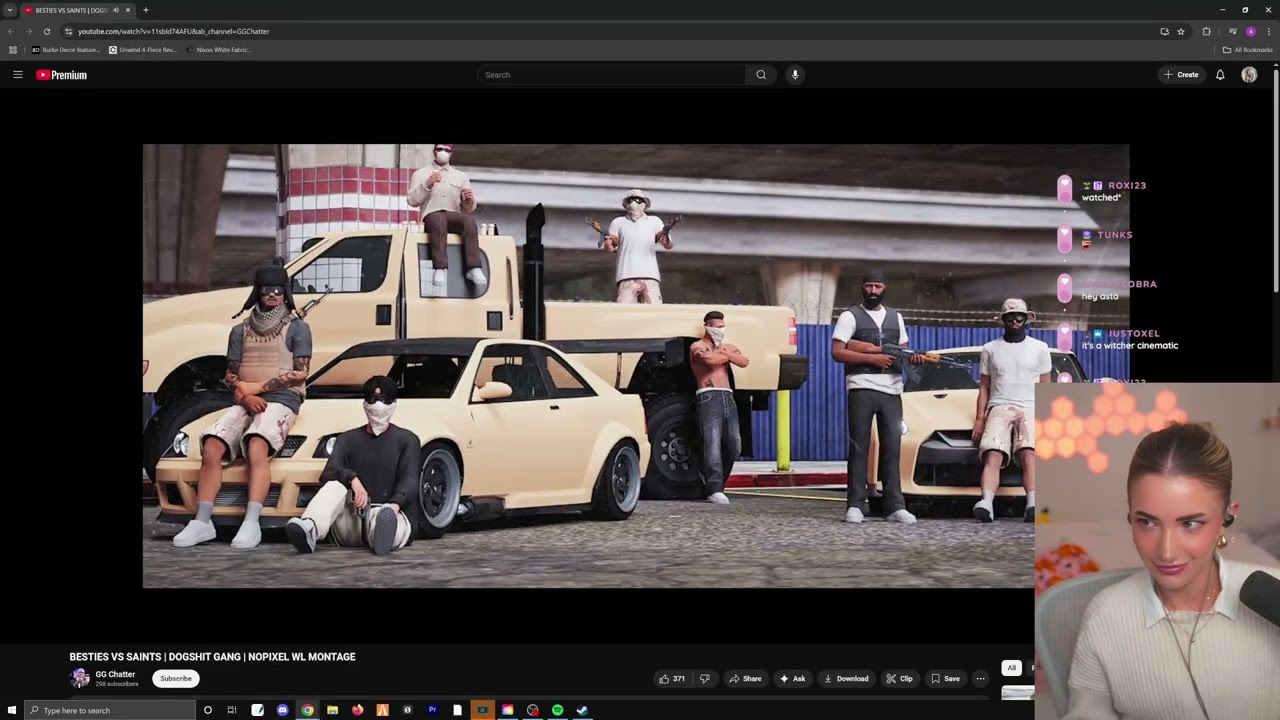1280x720 pixels.
Task: Open Firefox from the taskbar
Action: tap(357, 710)
